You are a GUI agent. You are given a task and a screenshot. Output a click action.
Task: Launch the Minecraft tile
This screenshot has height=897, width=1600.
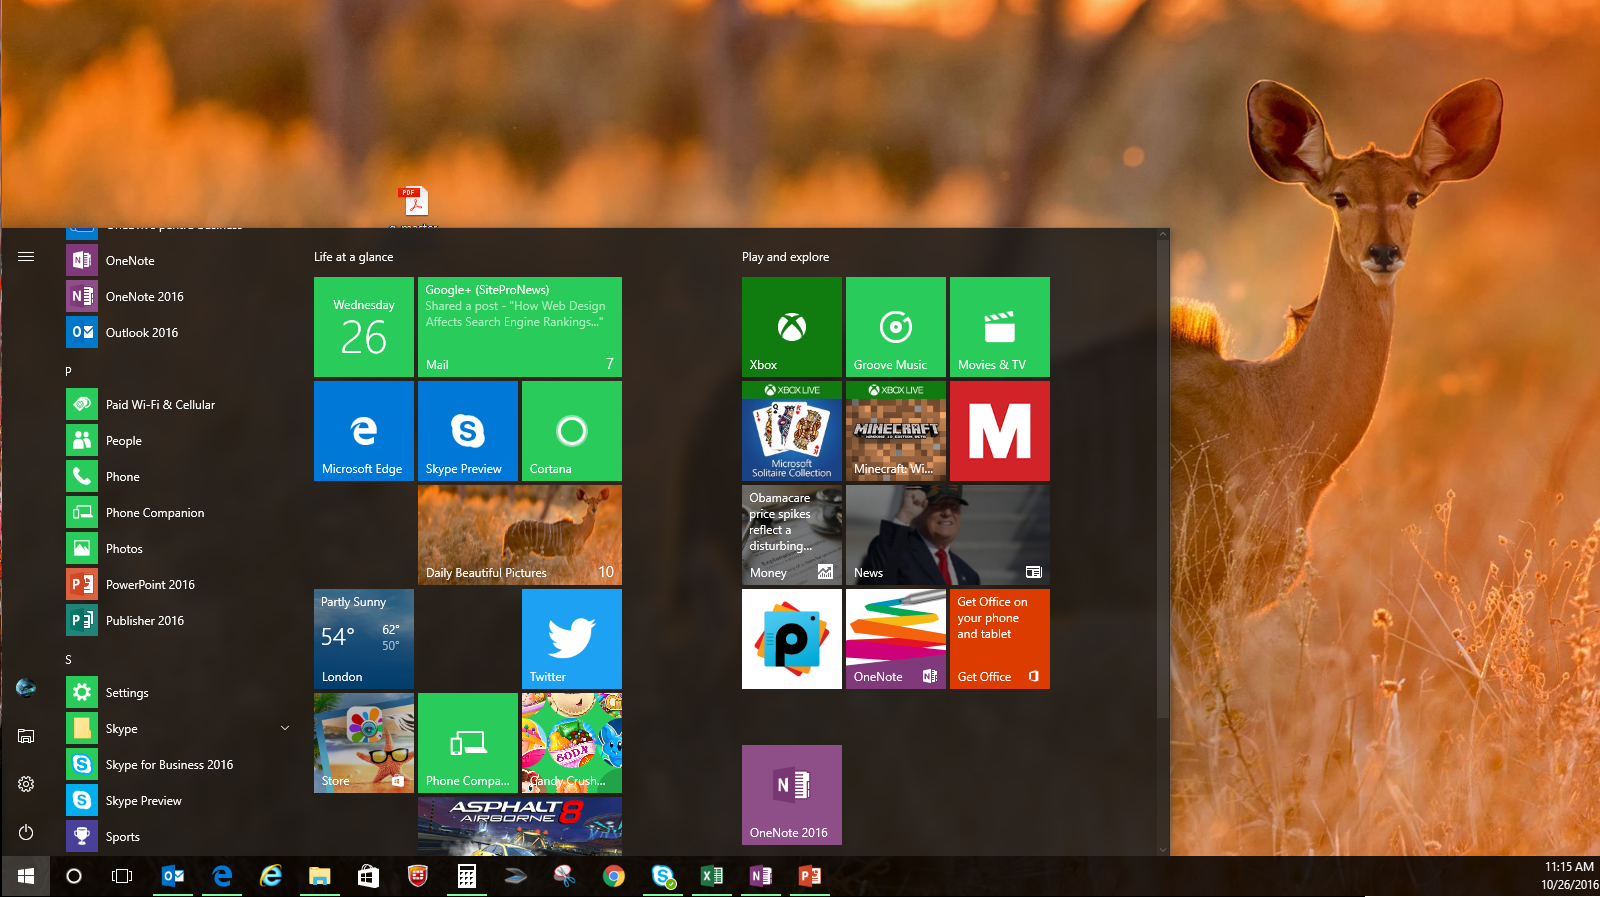[896, 431]
